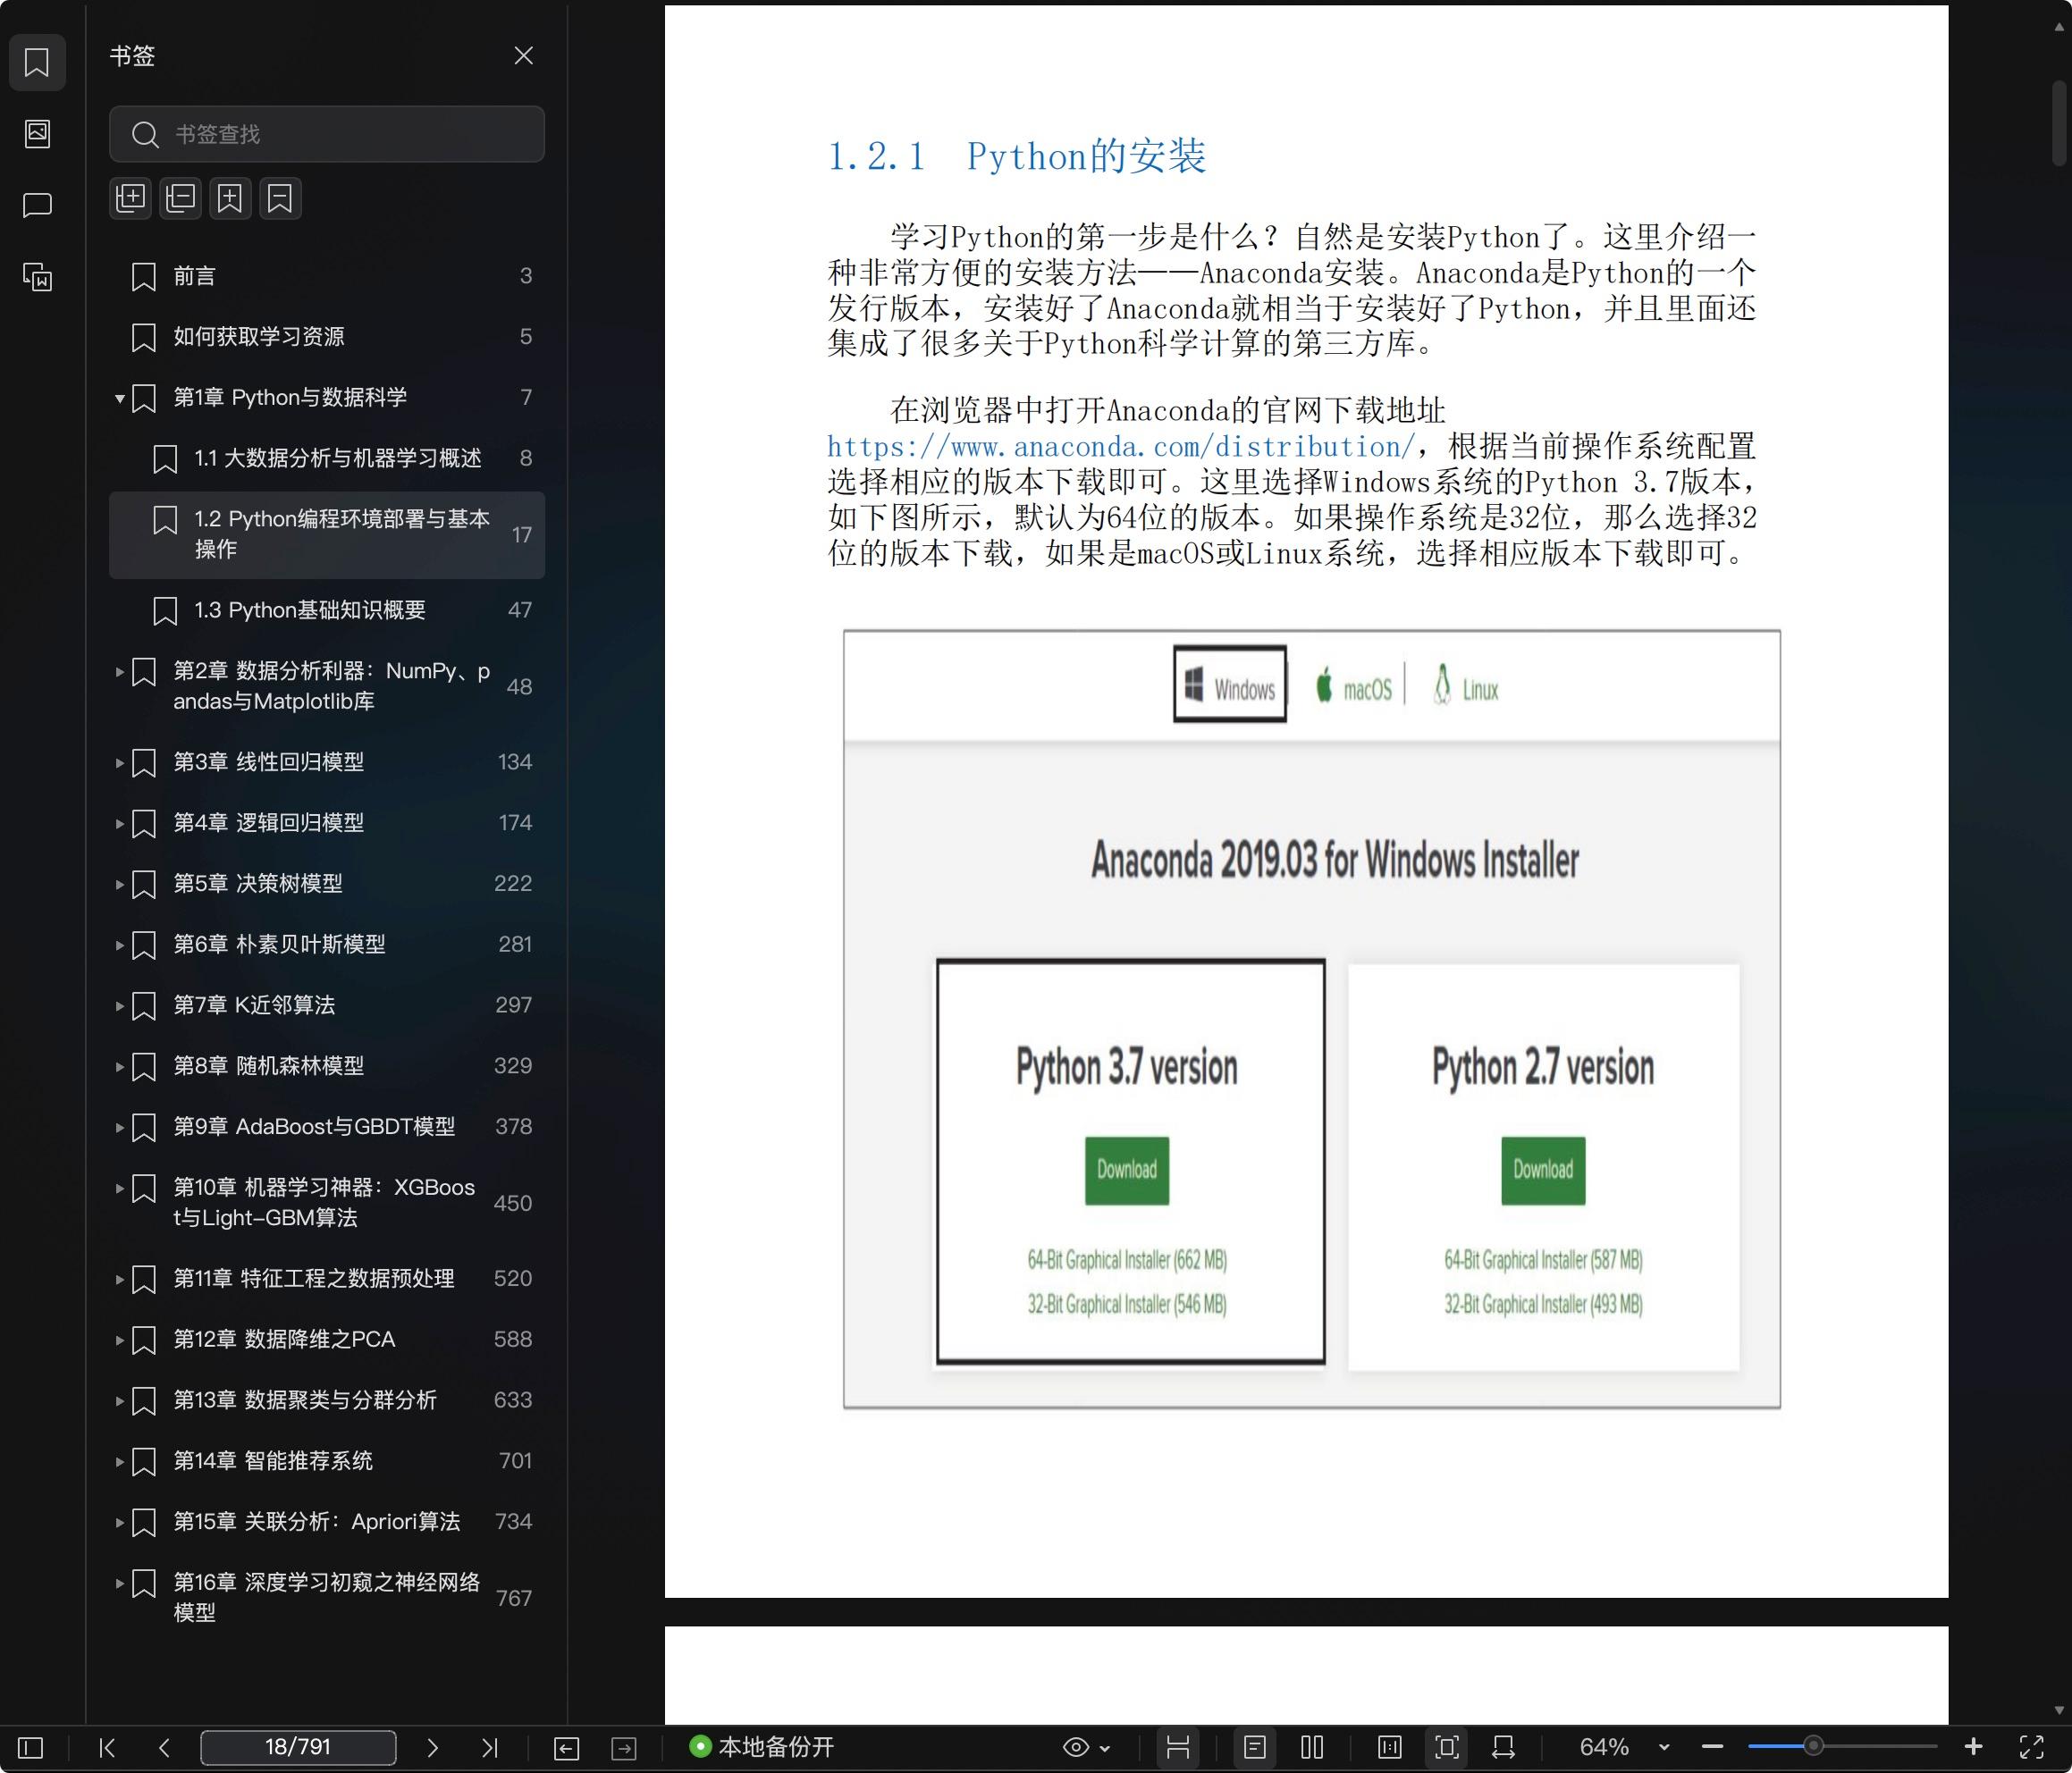2072x1773 pixels.
Task: Expand the 第2章 数据分析利器 bookmark
Action: point(119,672)
